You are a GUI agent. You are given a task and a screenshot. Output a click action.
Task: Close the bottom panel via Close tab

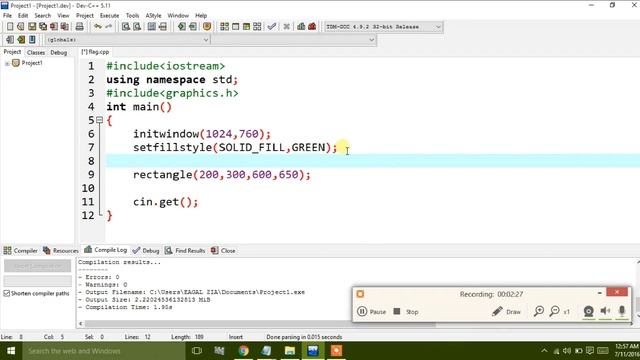(x=223, y=251)
